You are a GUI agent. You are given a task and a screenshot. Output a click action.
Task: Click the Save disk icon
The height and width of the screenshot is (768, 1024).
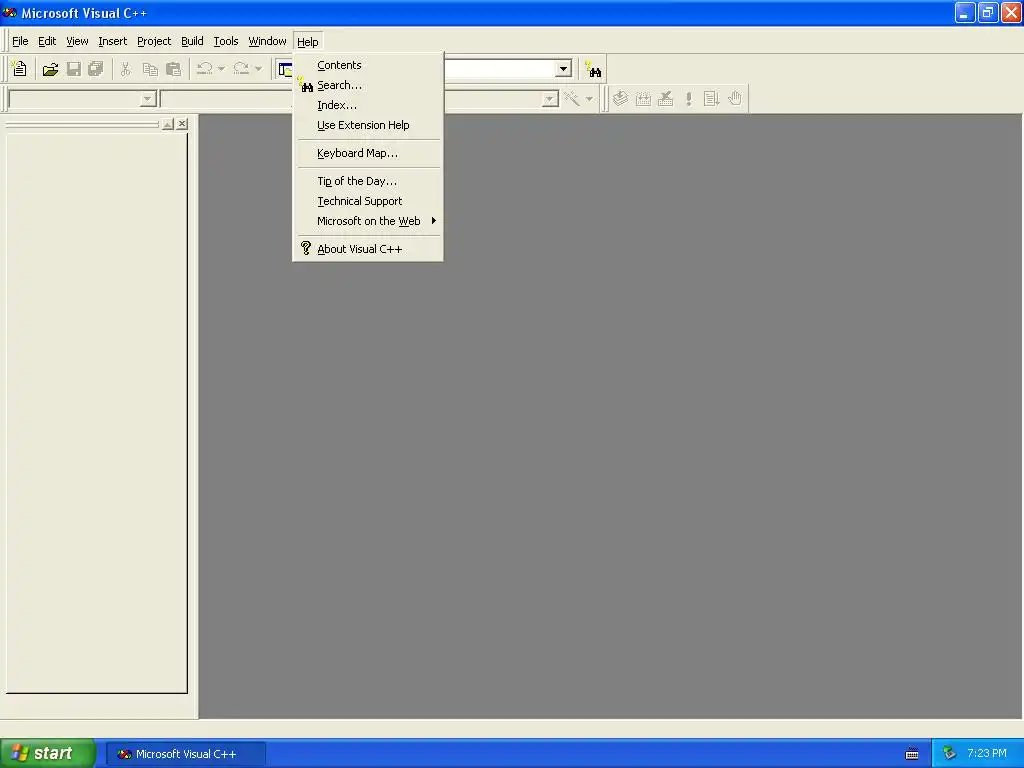coord(74,69)
